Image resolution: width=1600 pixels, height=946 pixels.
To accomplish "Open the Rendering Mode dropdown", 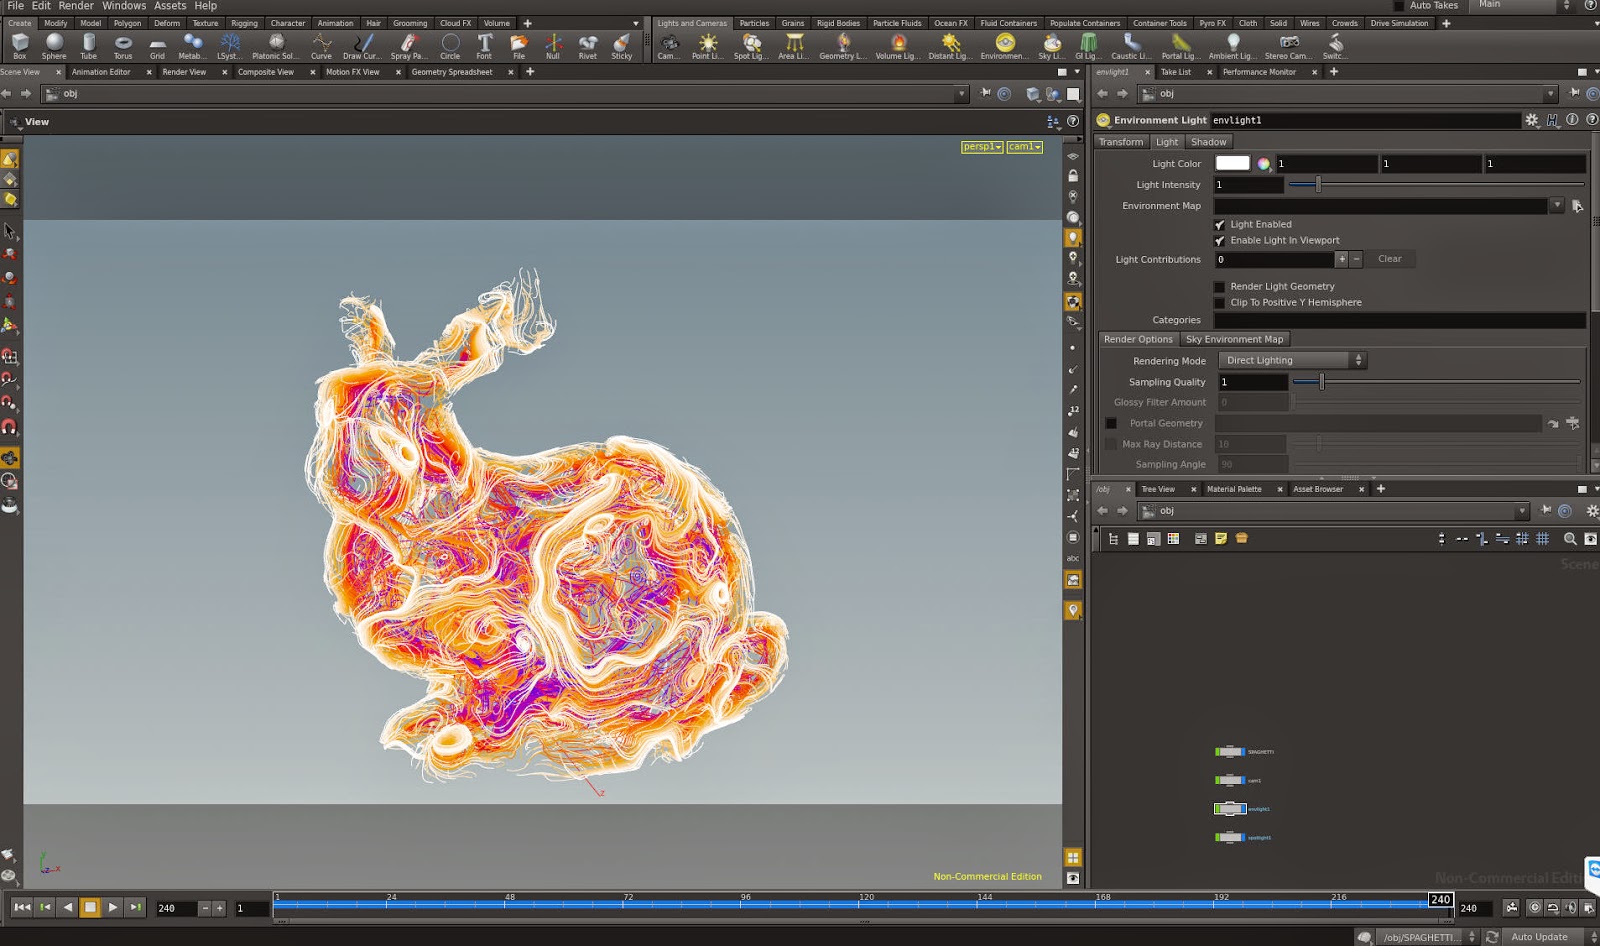I will [x=1292, y=361].
